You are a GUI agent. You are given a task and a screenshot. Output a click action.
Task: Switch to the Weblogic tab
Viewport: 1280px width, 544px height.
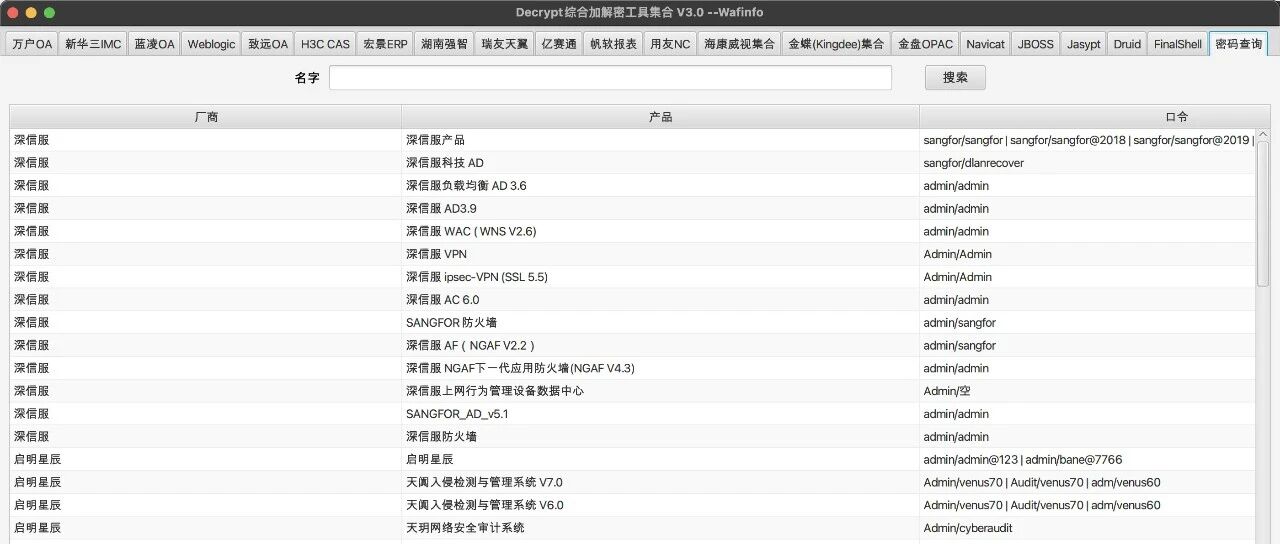(x=211, y=44)
